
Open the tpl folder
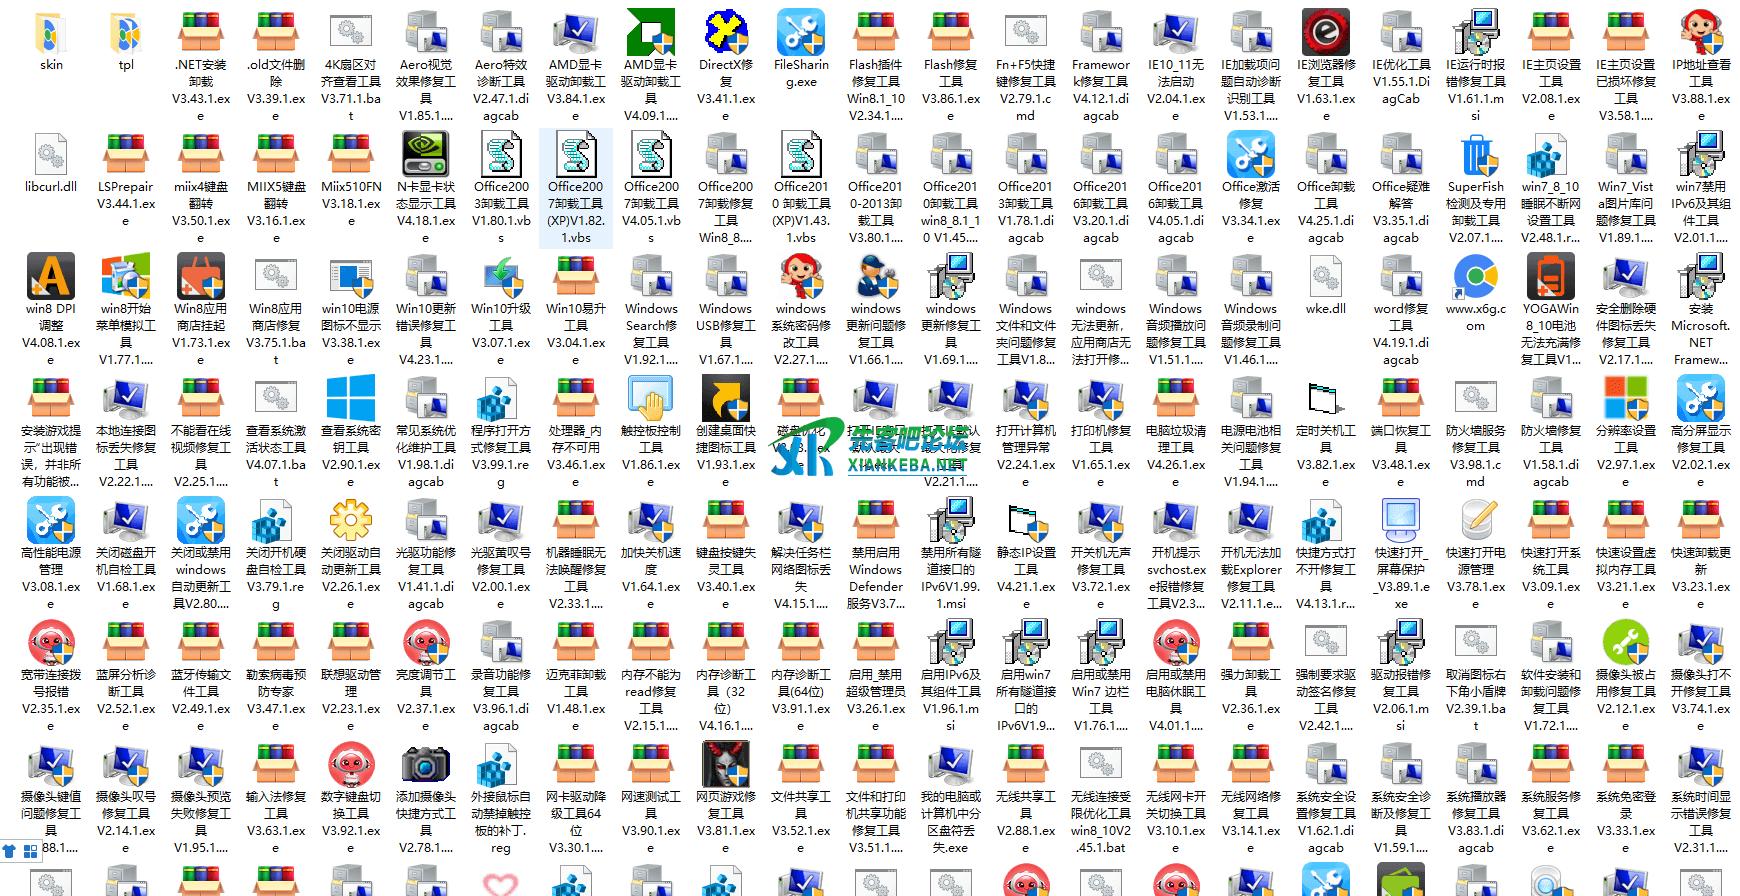125,34
